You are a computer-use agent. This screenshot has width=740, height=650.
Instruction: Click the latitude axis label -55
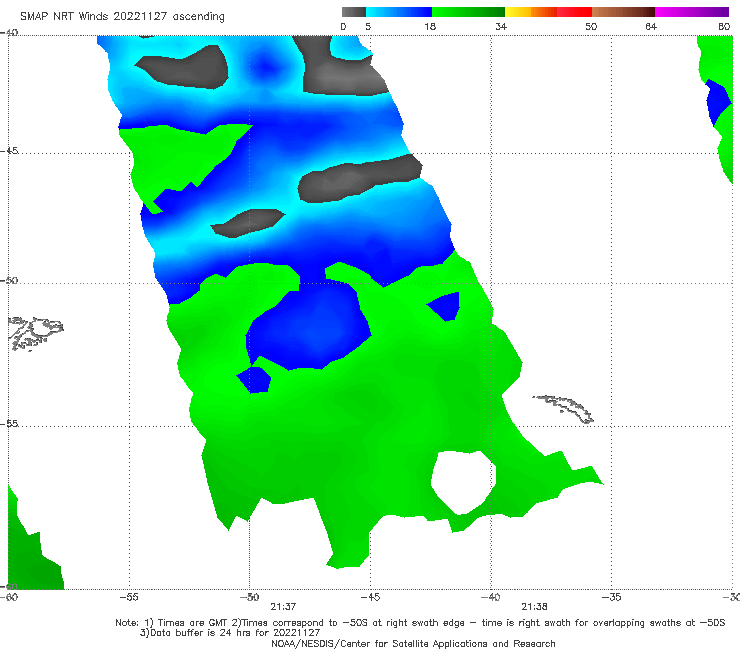coord(9,423)
